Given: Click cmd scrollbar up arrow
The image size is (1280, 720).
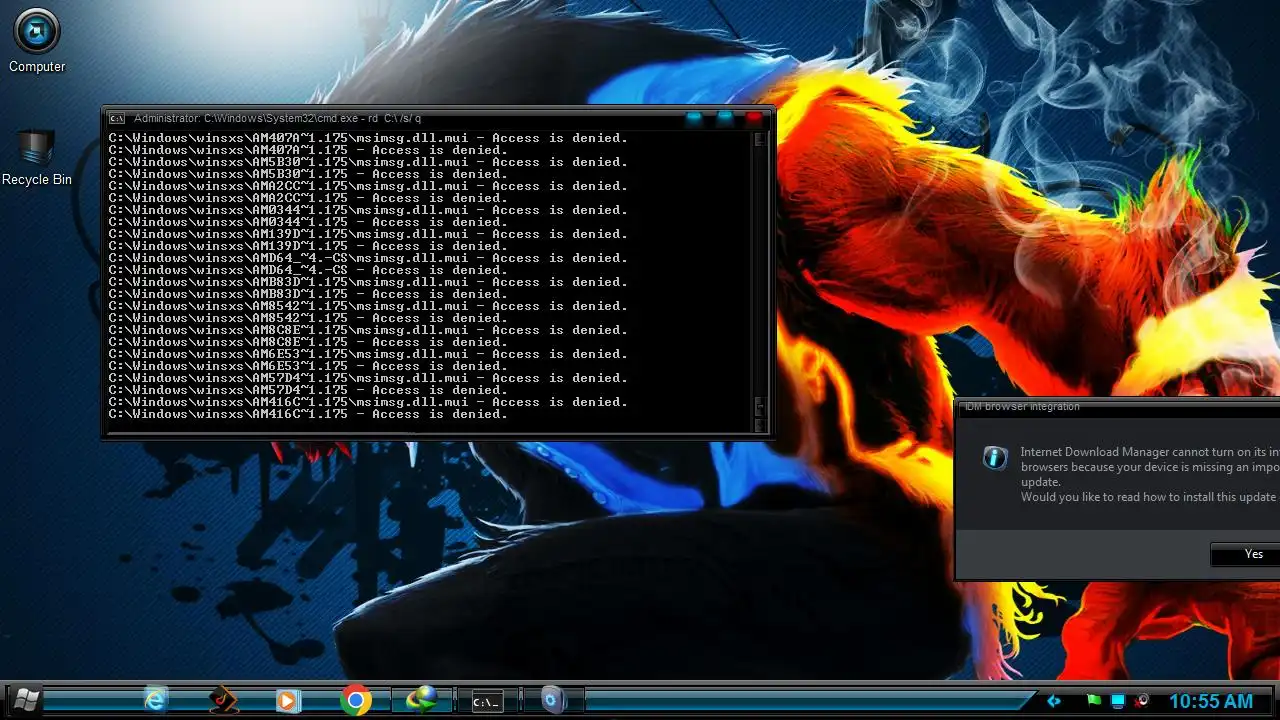Looking at the screenshot, I should (x=760, y=139).
